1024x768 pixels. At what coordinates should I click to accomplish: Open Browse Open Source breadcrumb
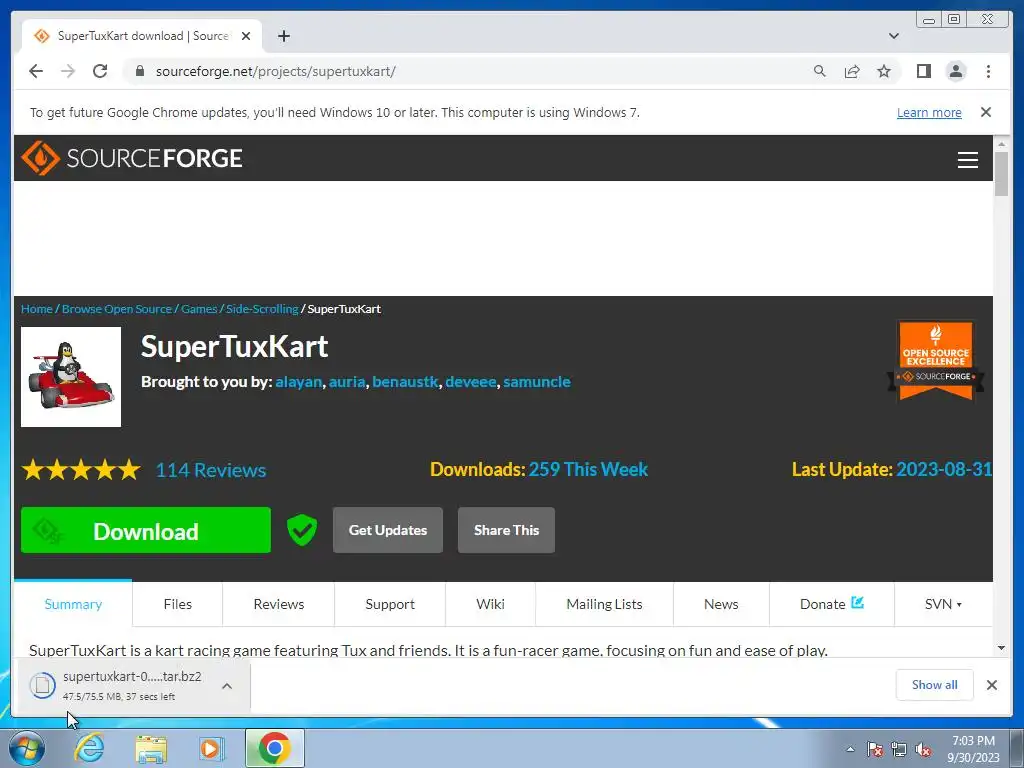117,309
